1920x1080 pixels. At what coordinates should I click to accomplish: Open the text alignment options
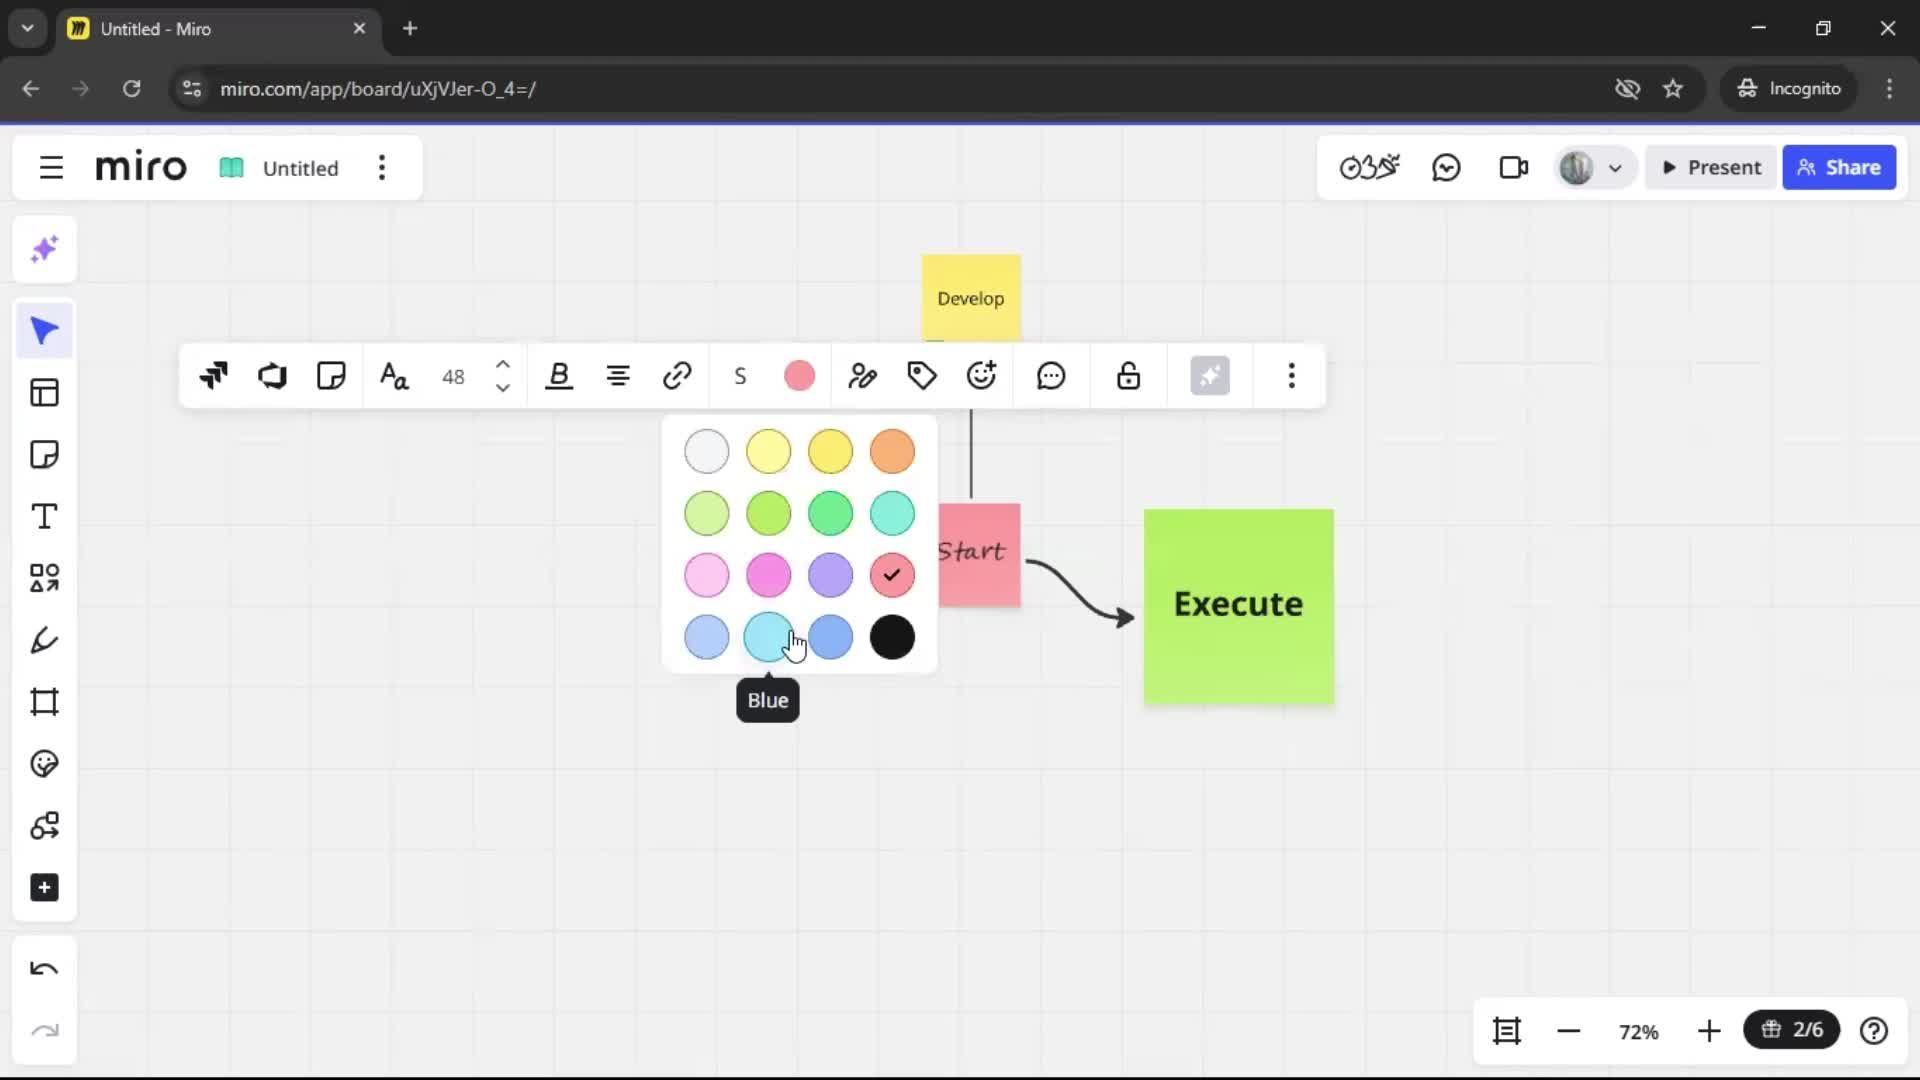click(618, 376)
